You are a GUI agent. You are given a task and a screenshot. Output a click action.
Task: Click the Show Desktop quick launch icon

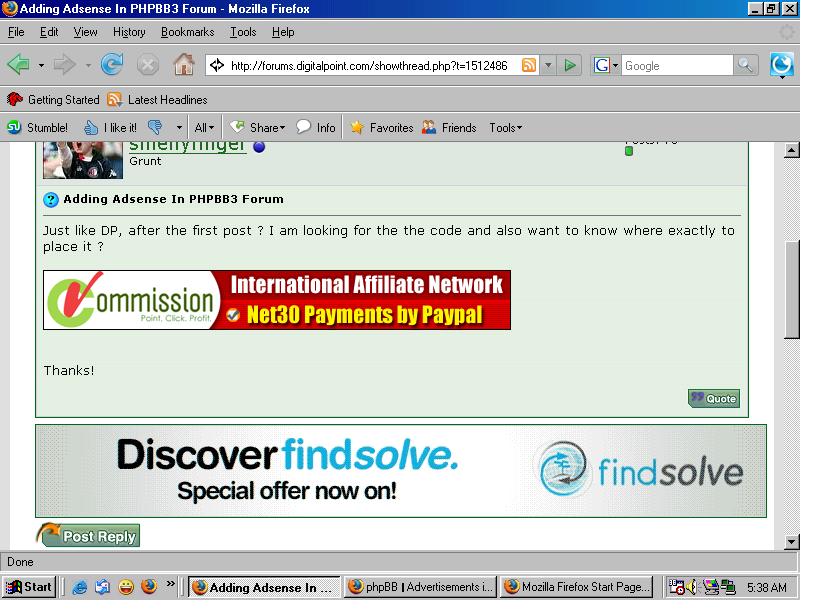(x=103, y=587)
